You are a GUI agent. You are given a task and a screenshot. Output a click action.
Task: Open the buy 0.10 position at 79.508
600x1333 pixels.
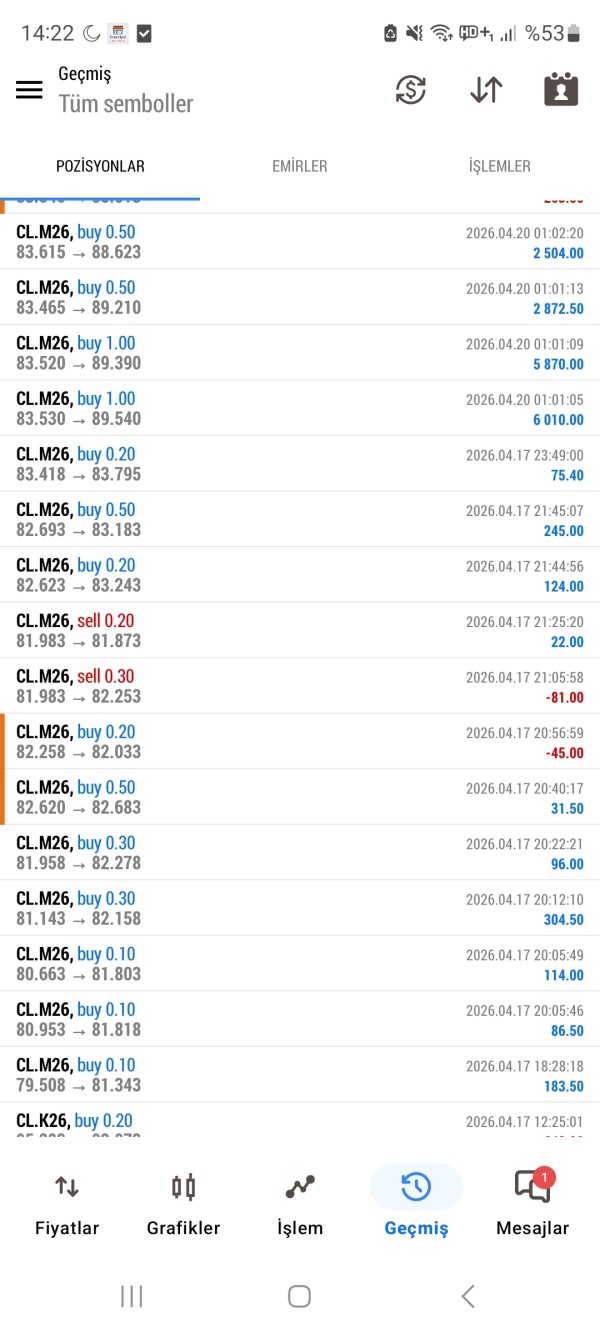(x=300, y=1074)
